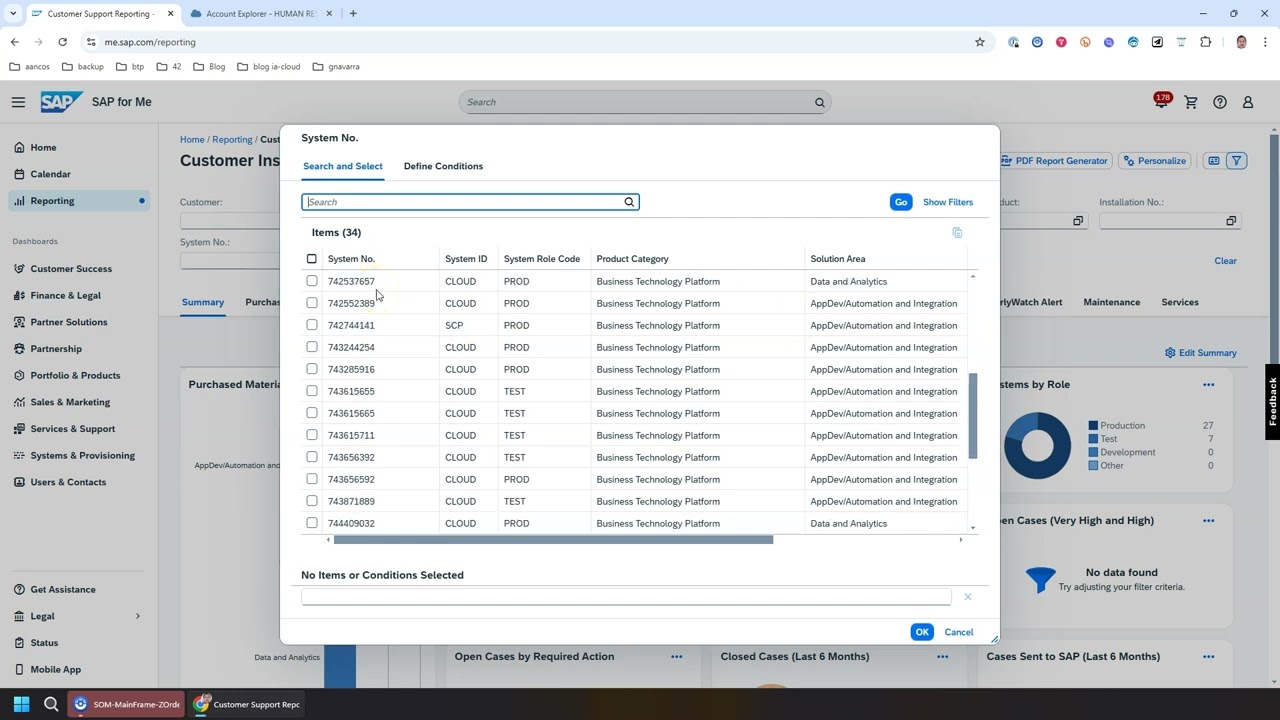Open the browser tab list dropdown

coord(13,14)
